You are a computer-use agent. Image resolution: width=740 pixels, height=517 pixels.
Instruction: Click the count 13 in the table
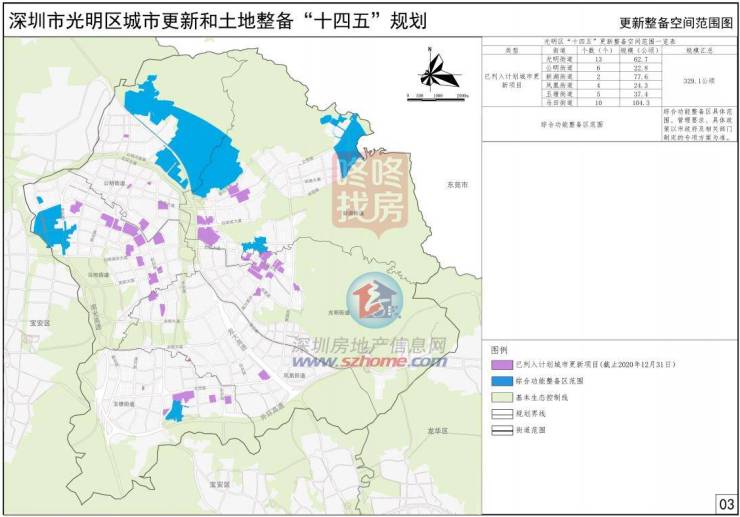pyautogui.click(x=598, y=59)
